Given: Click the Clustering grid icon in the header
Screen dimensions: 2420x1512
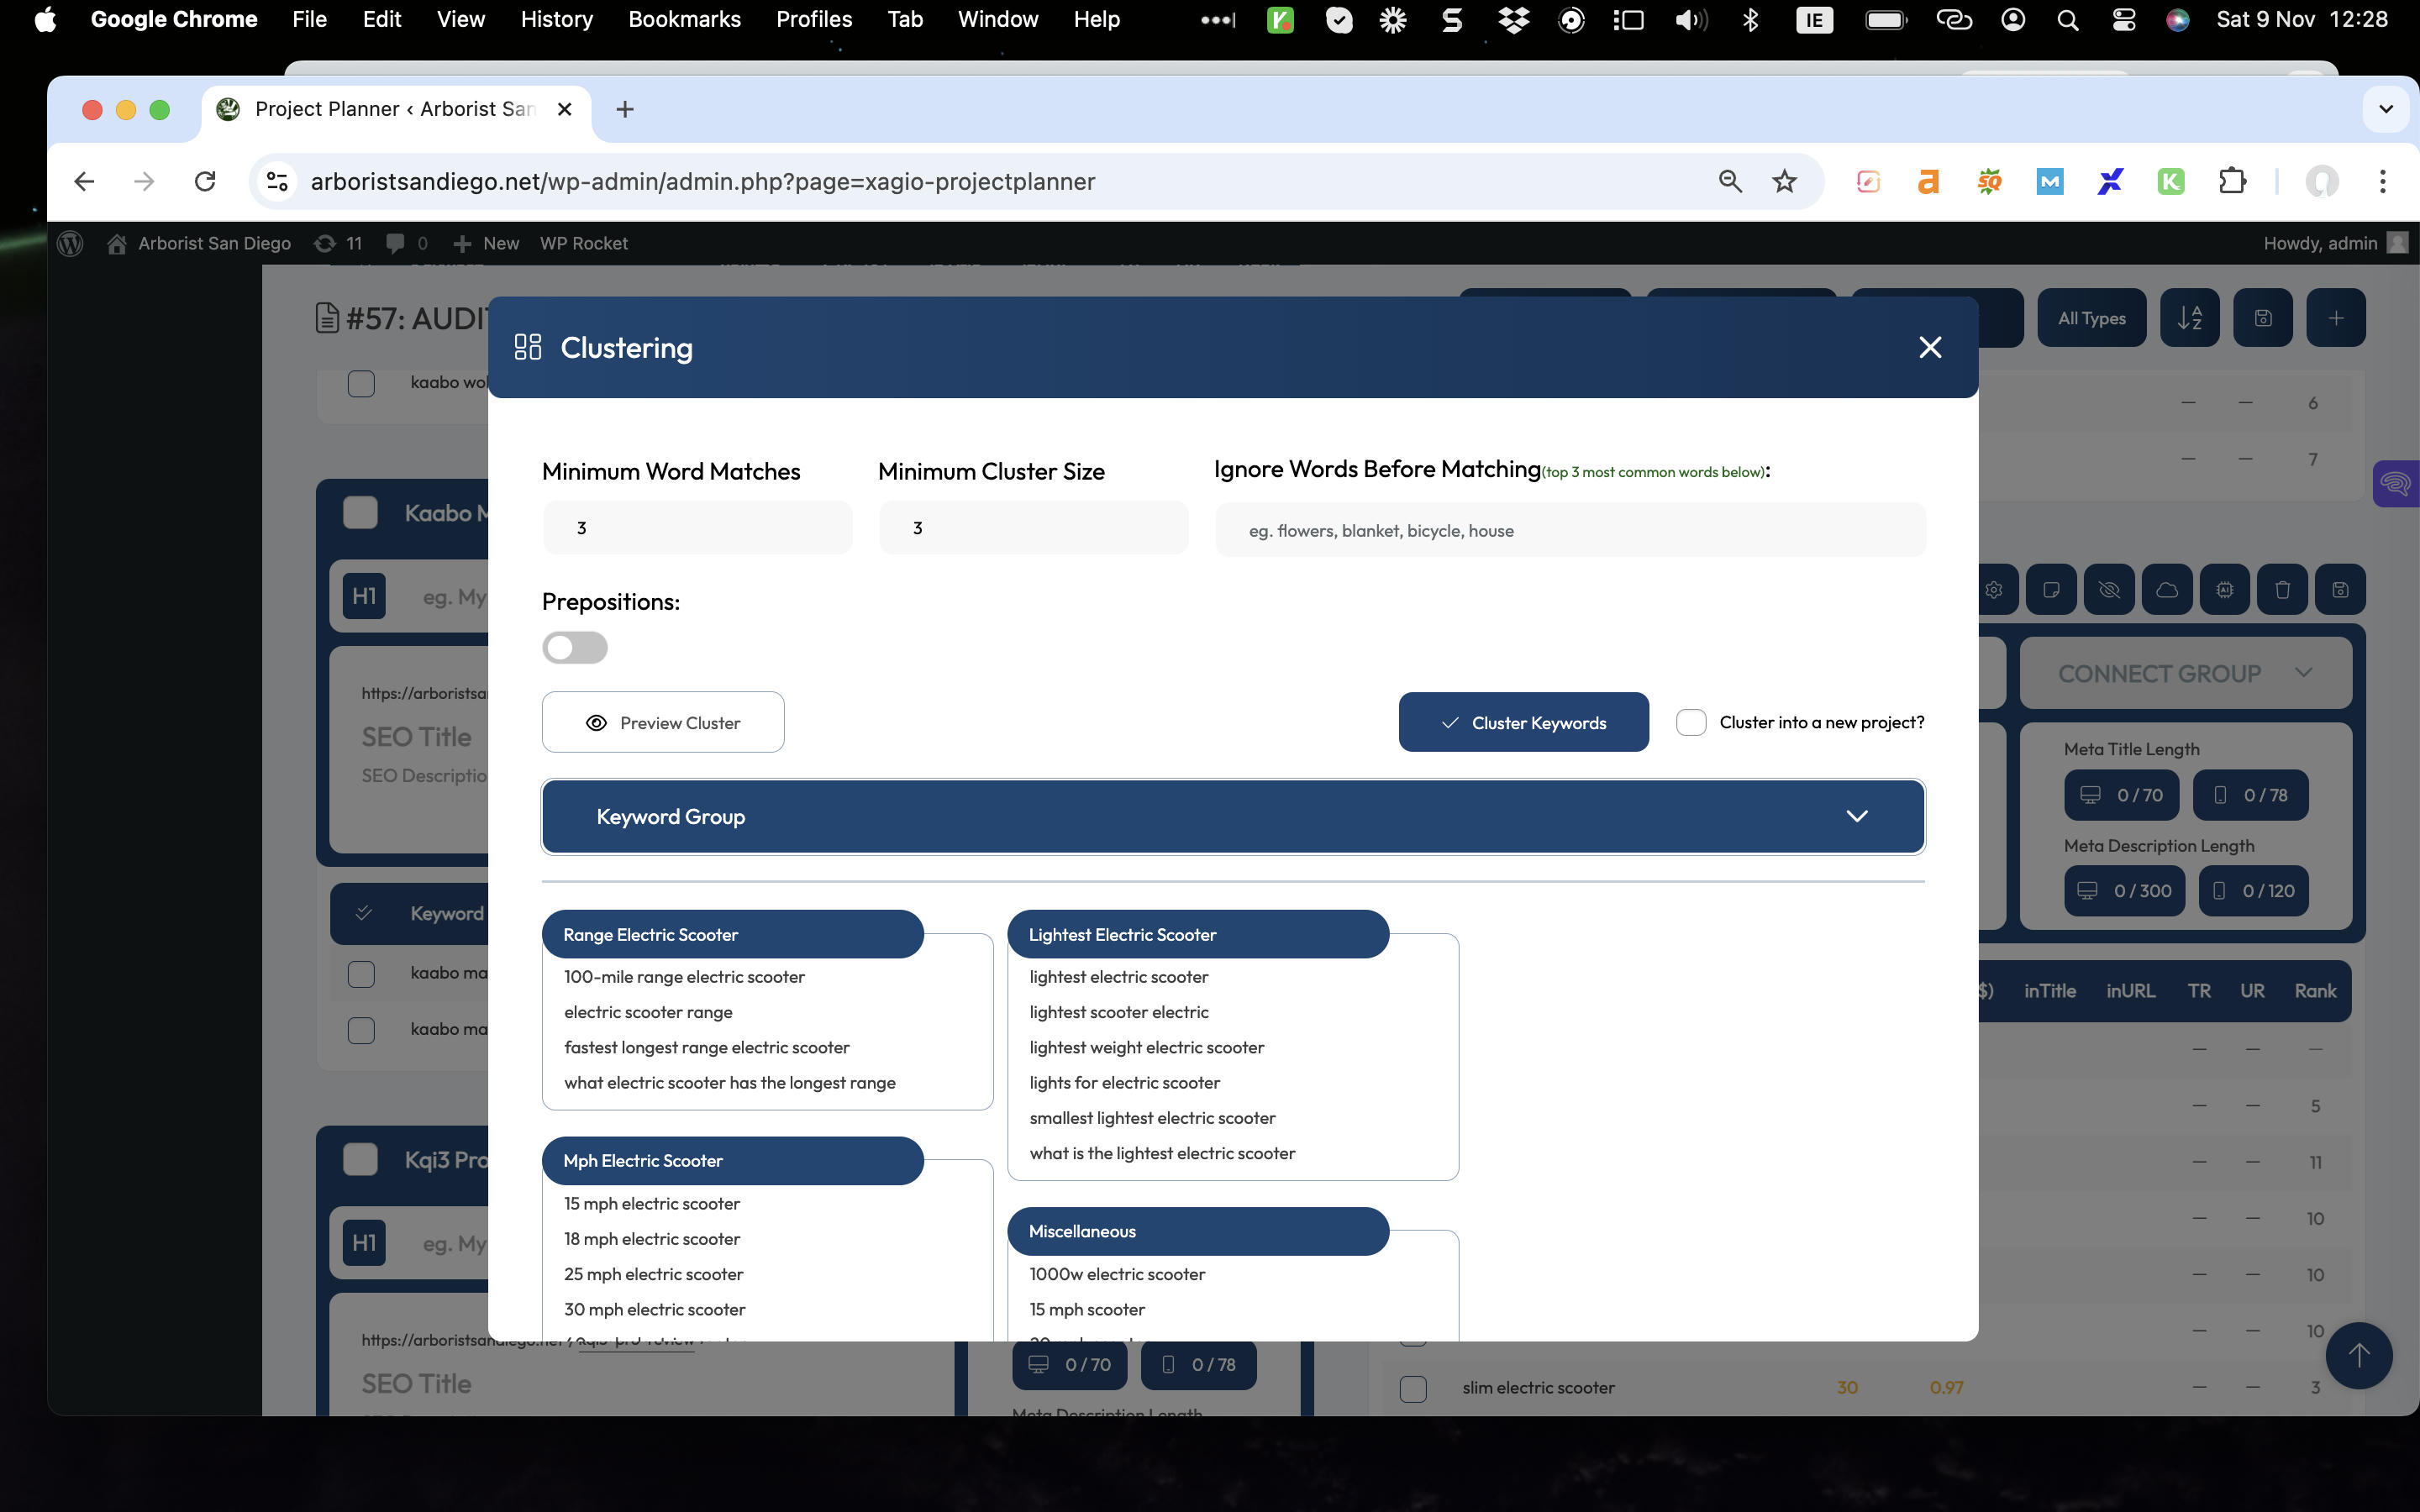Looking at the screenshot, I should pos(527,347).
